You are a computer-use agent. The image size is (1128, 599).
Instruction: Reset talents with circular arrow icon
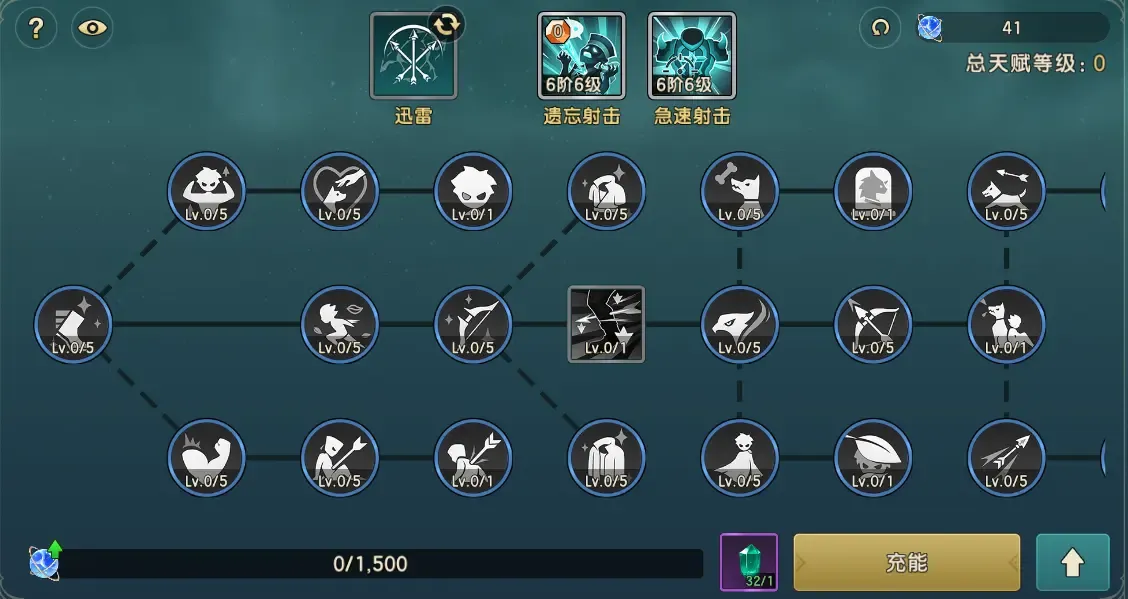tap(880, 28)
